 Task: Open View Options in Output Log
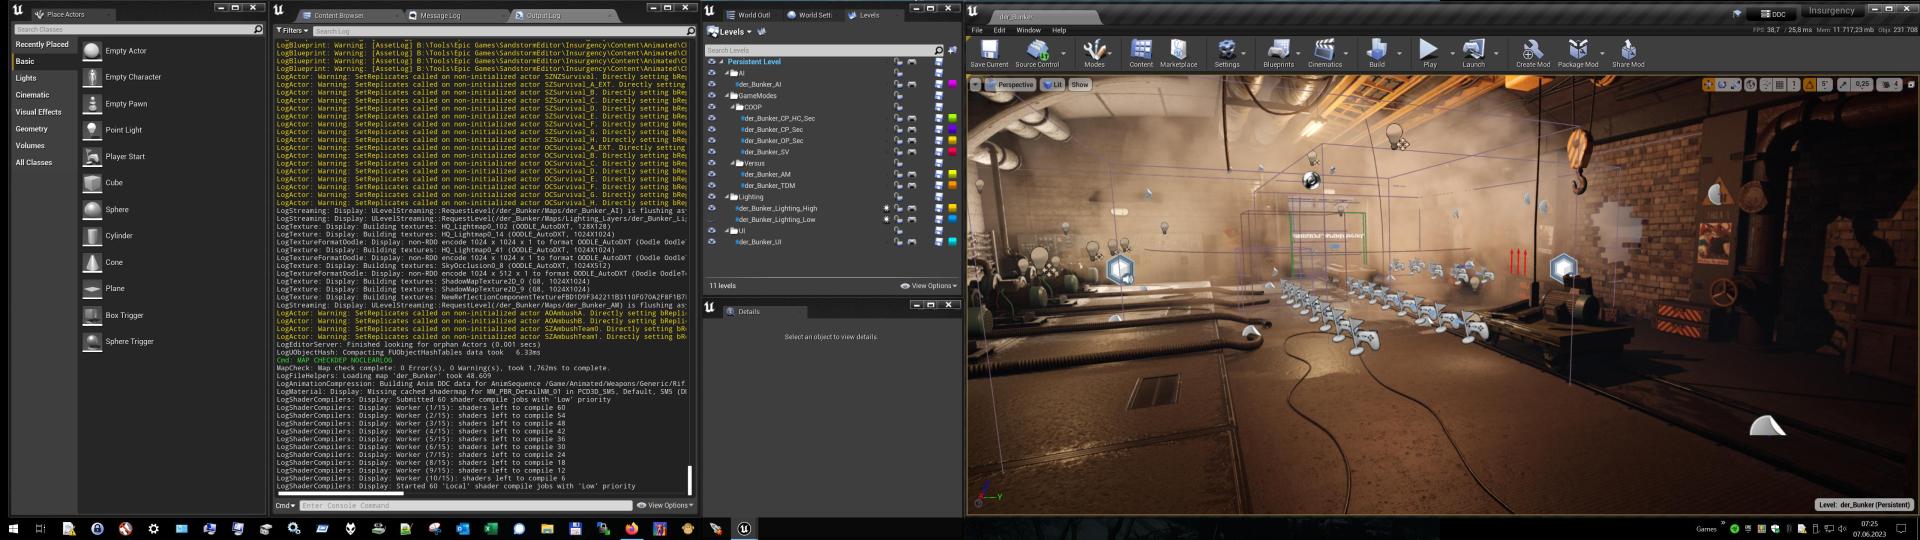coord(665,506)
